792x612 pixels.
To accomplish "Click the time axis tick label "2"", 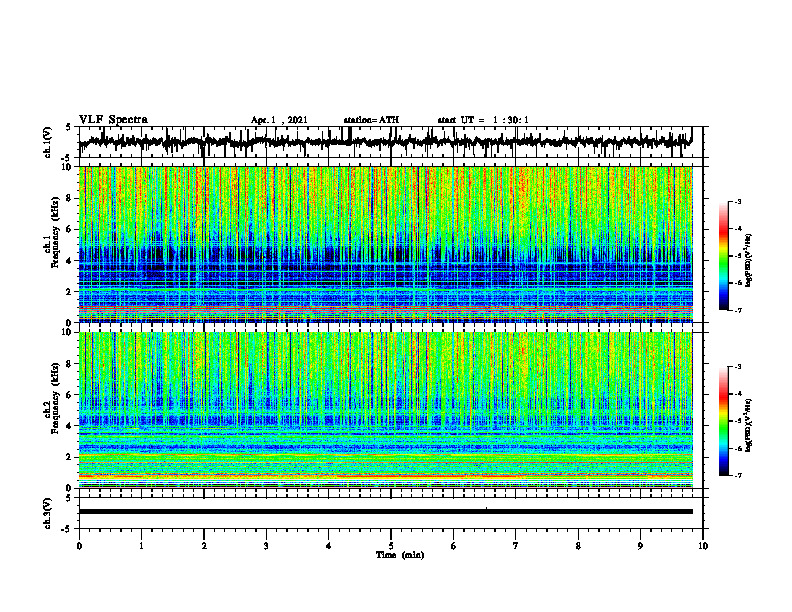I will click(x=204, y=546).
